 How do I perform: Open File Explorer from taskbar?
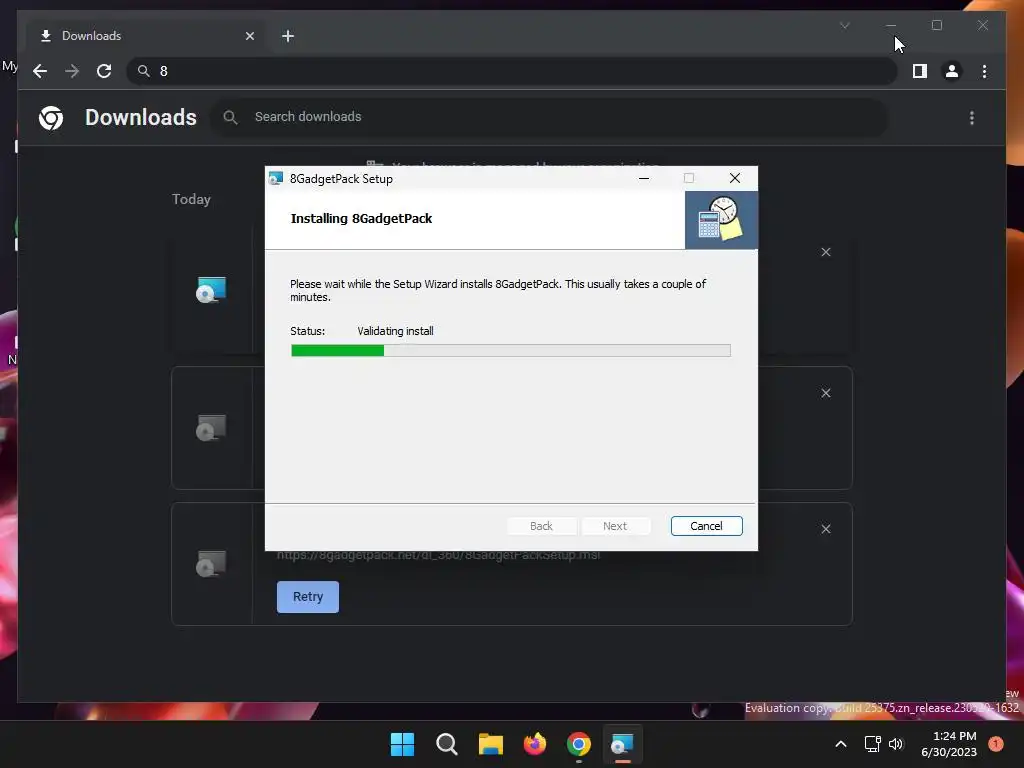[x=490, y=744]
